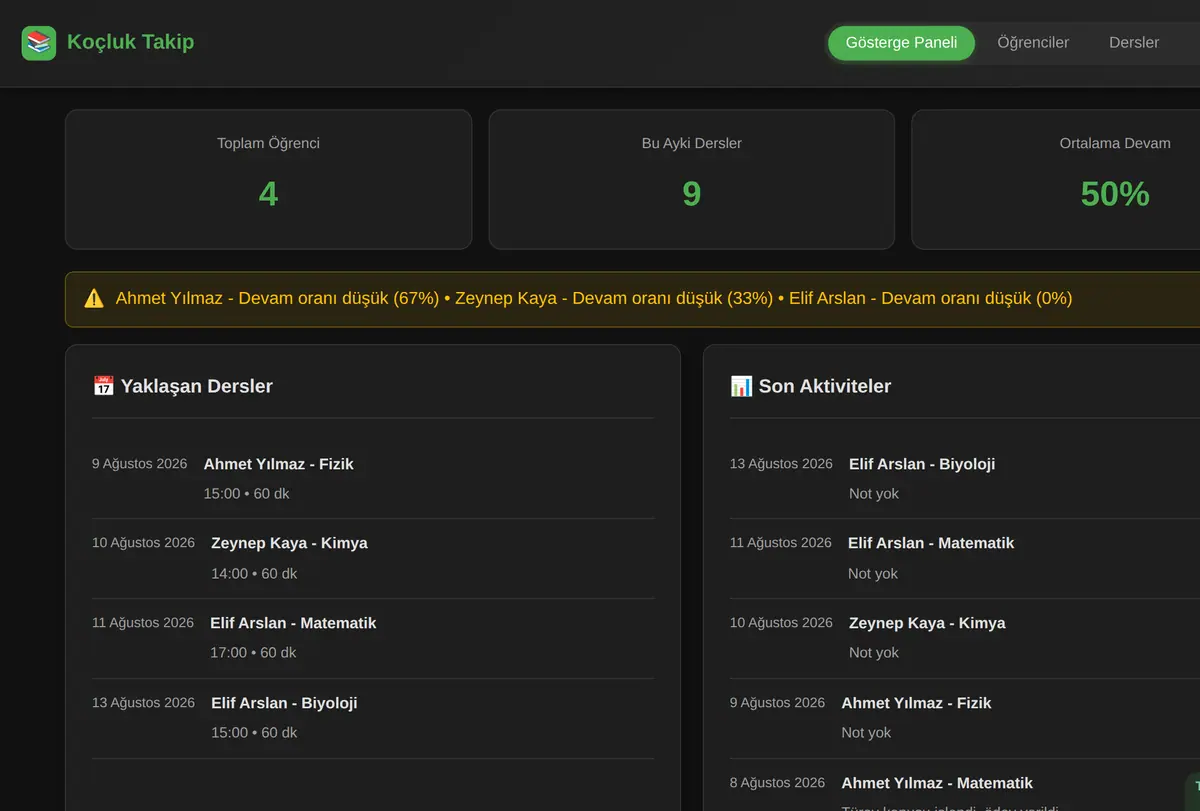This screenshot has height=811, width=1200.
Task: Open the Gösterge Paneli tab
Action: click(901, 43)
